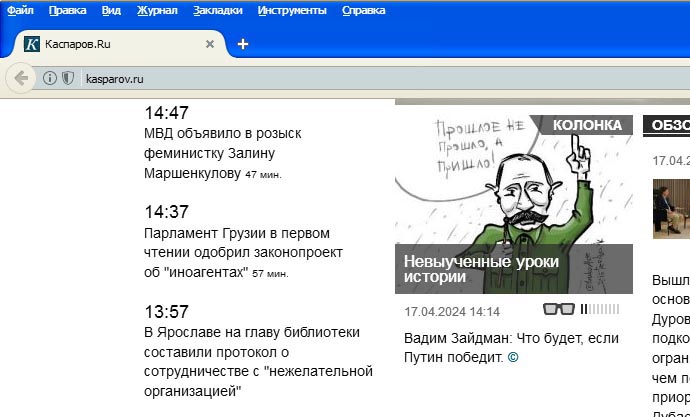Click the 17.04.2024 14:14 date
The width and height of the screenshot is (690, 417).
point(452,312)
